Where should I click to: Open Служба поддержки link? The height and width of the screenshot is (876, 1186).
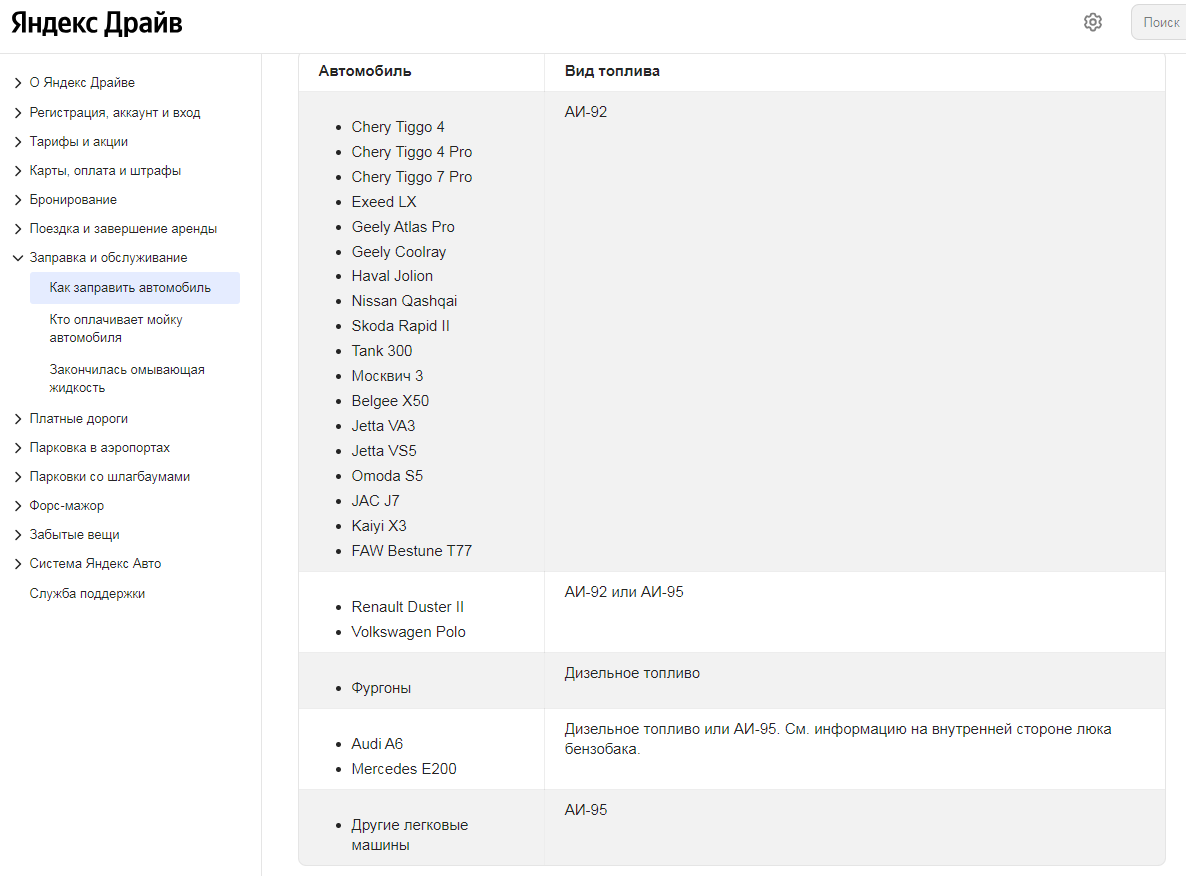point(87,594)
